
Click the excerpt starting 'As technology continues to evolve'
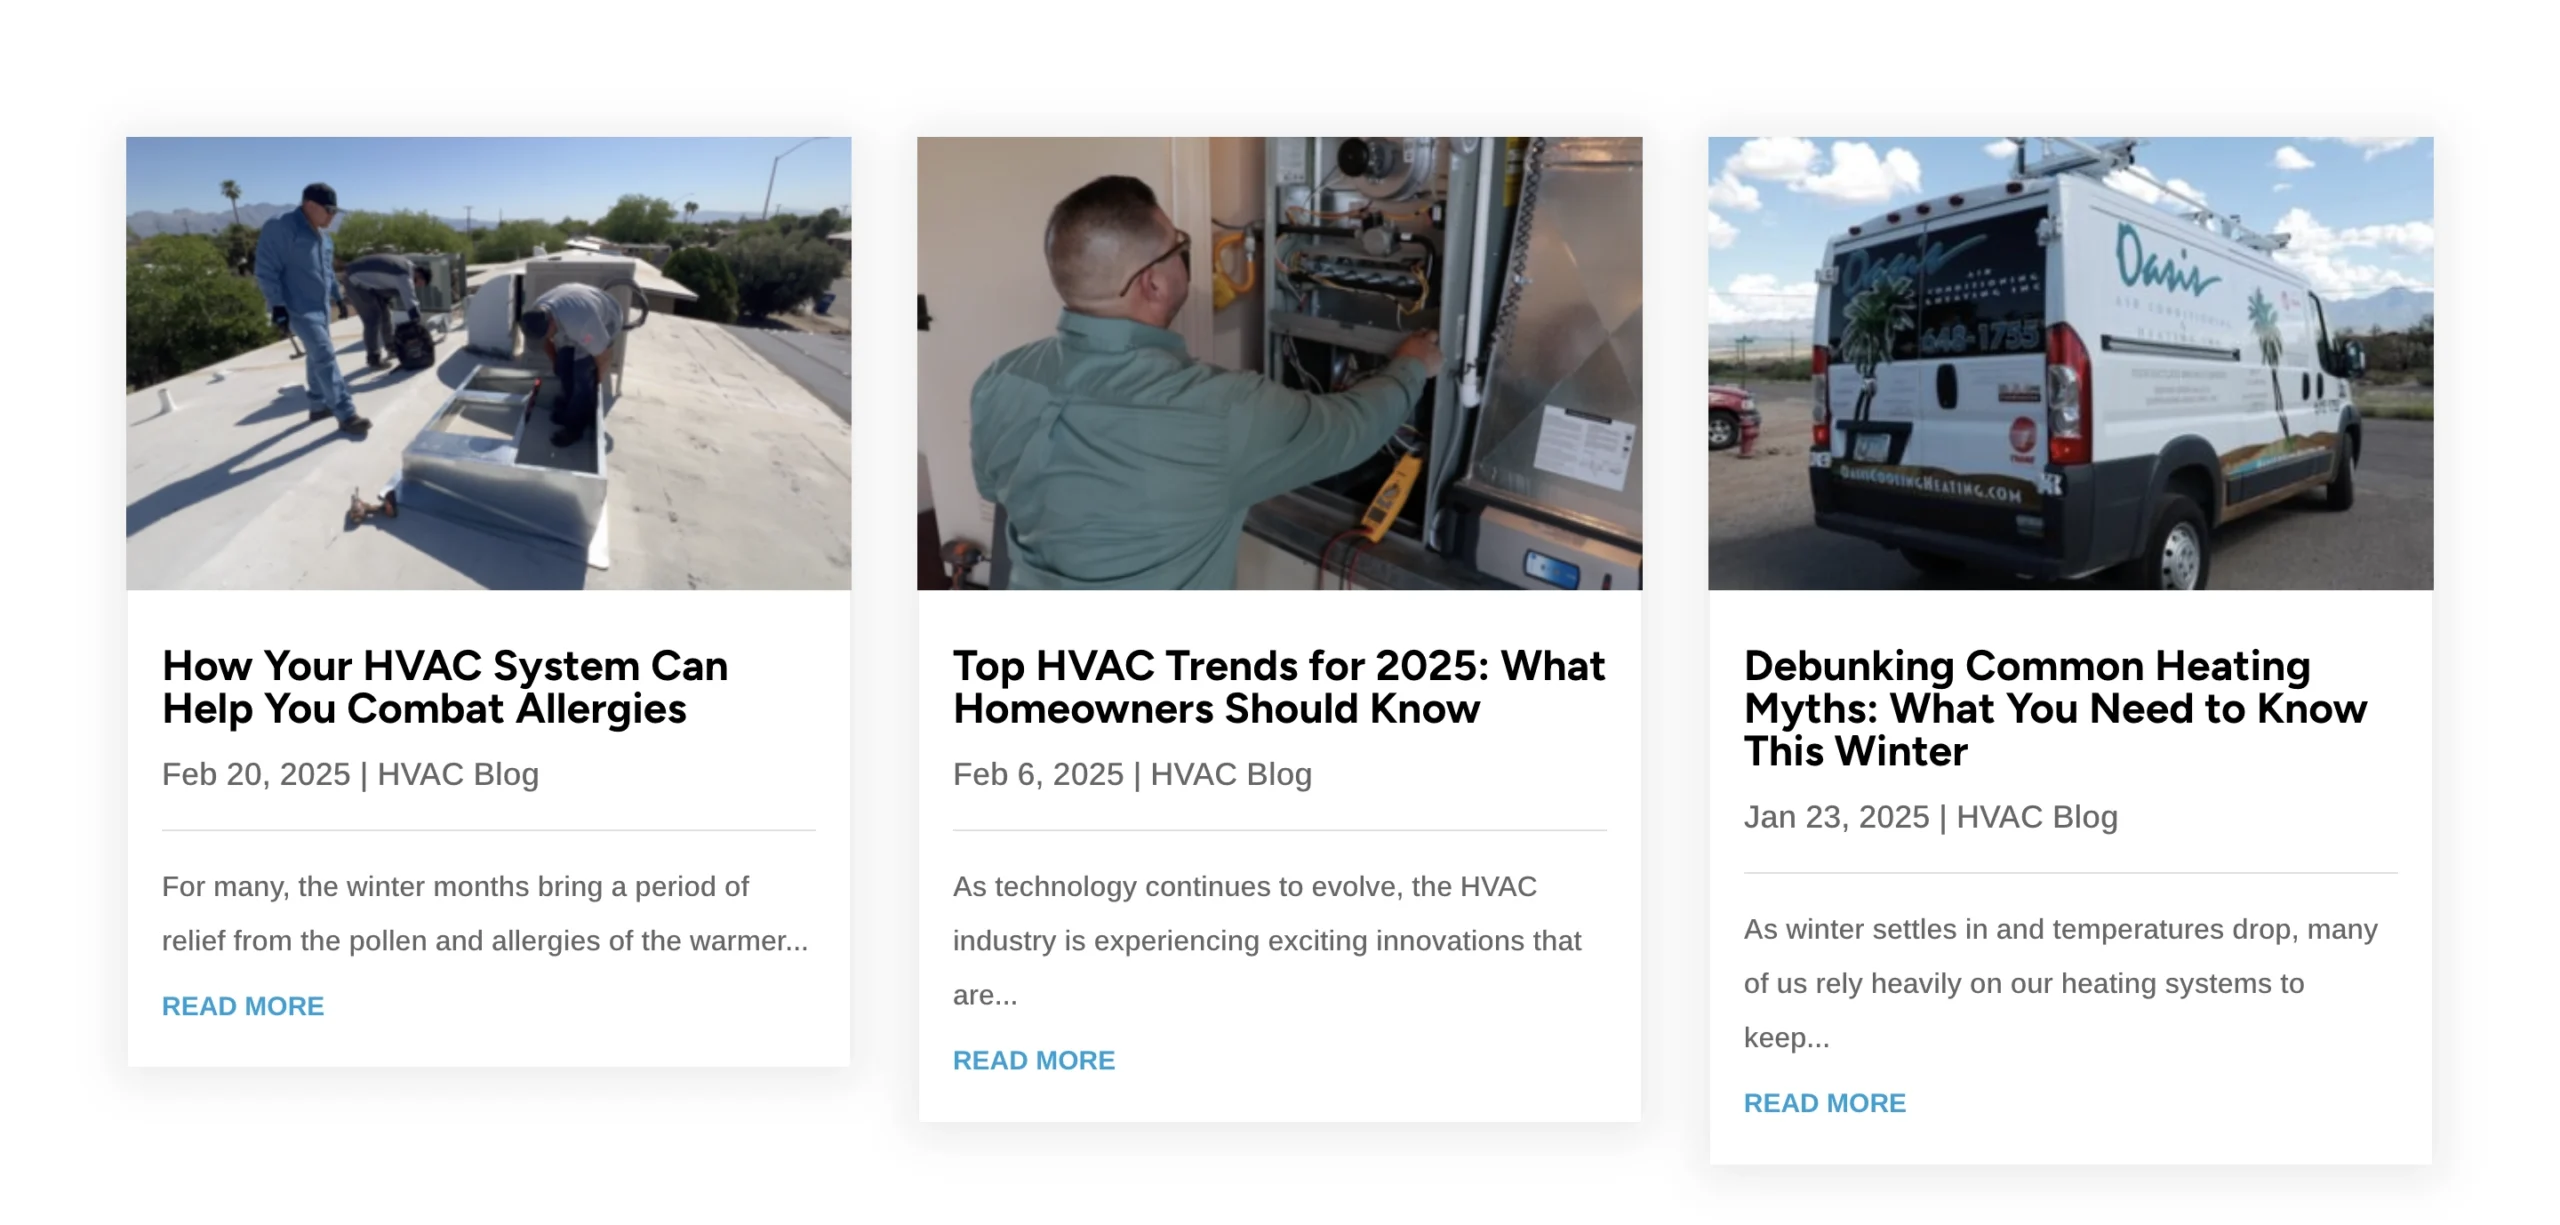point(1267,940)
